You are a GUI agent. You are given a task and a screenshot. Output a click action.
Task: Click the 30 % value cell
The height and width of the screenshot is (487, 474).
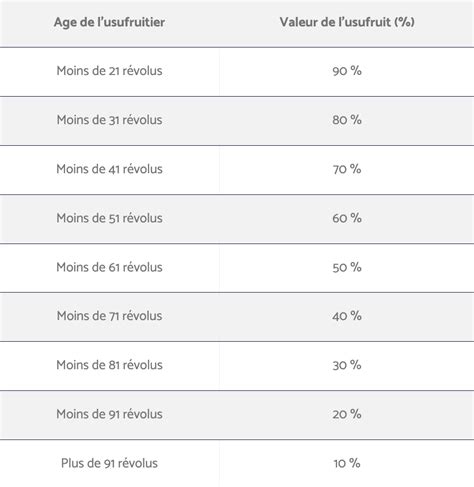(x=347, y=365)
